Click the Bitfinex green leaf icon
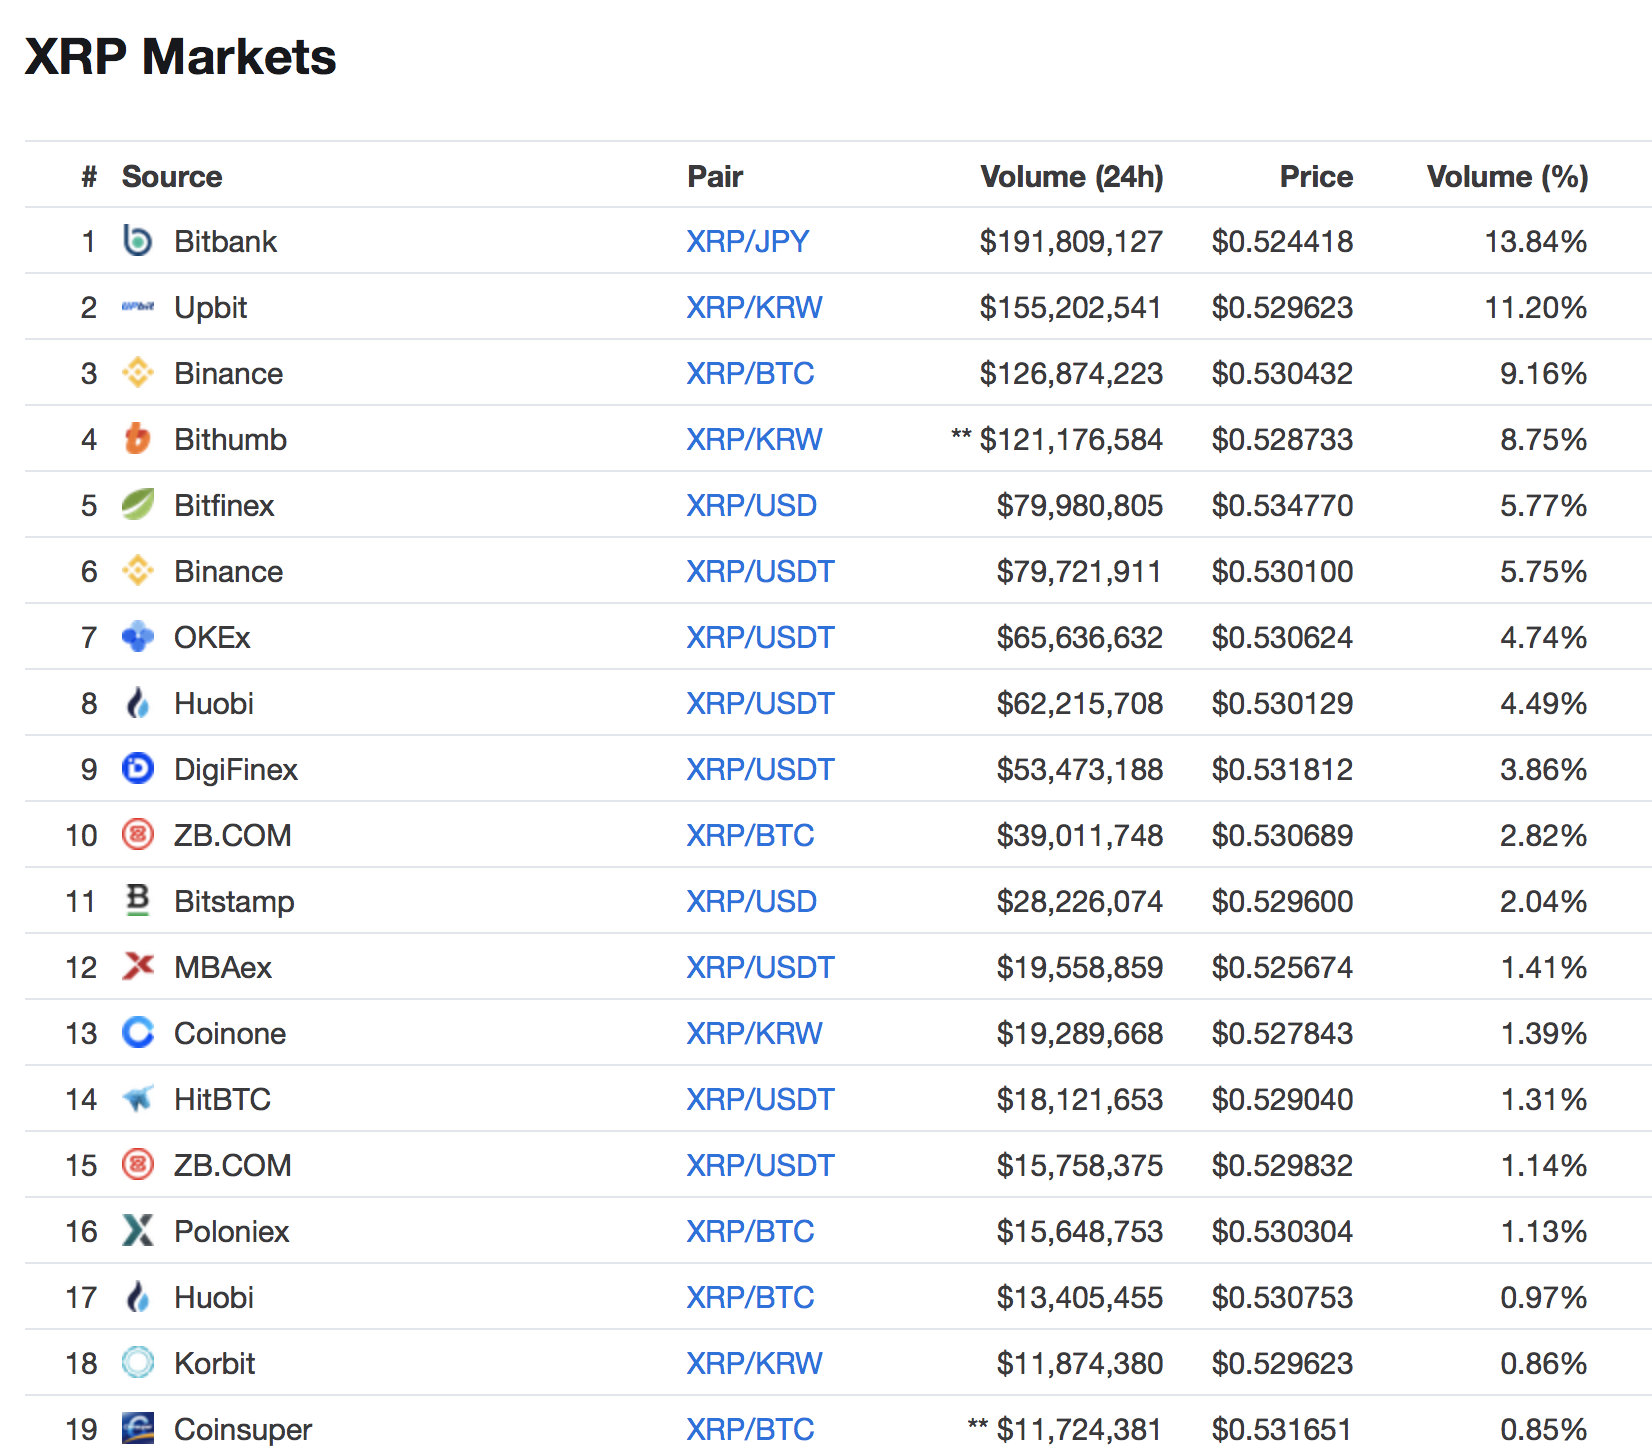The height and width of the screenshot is (1456, 1652). tap(138, 505)
